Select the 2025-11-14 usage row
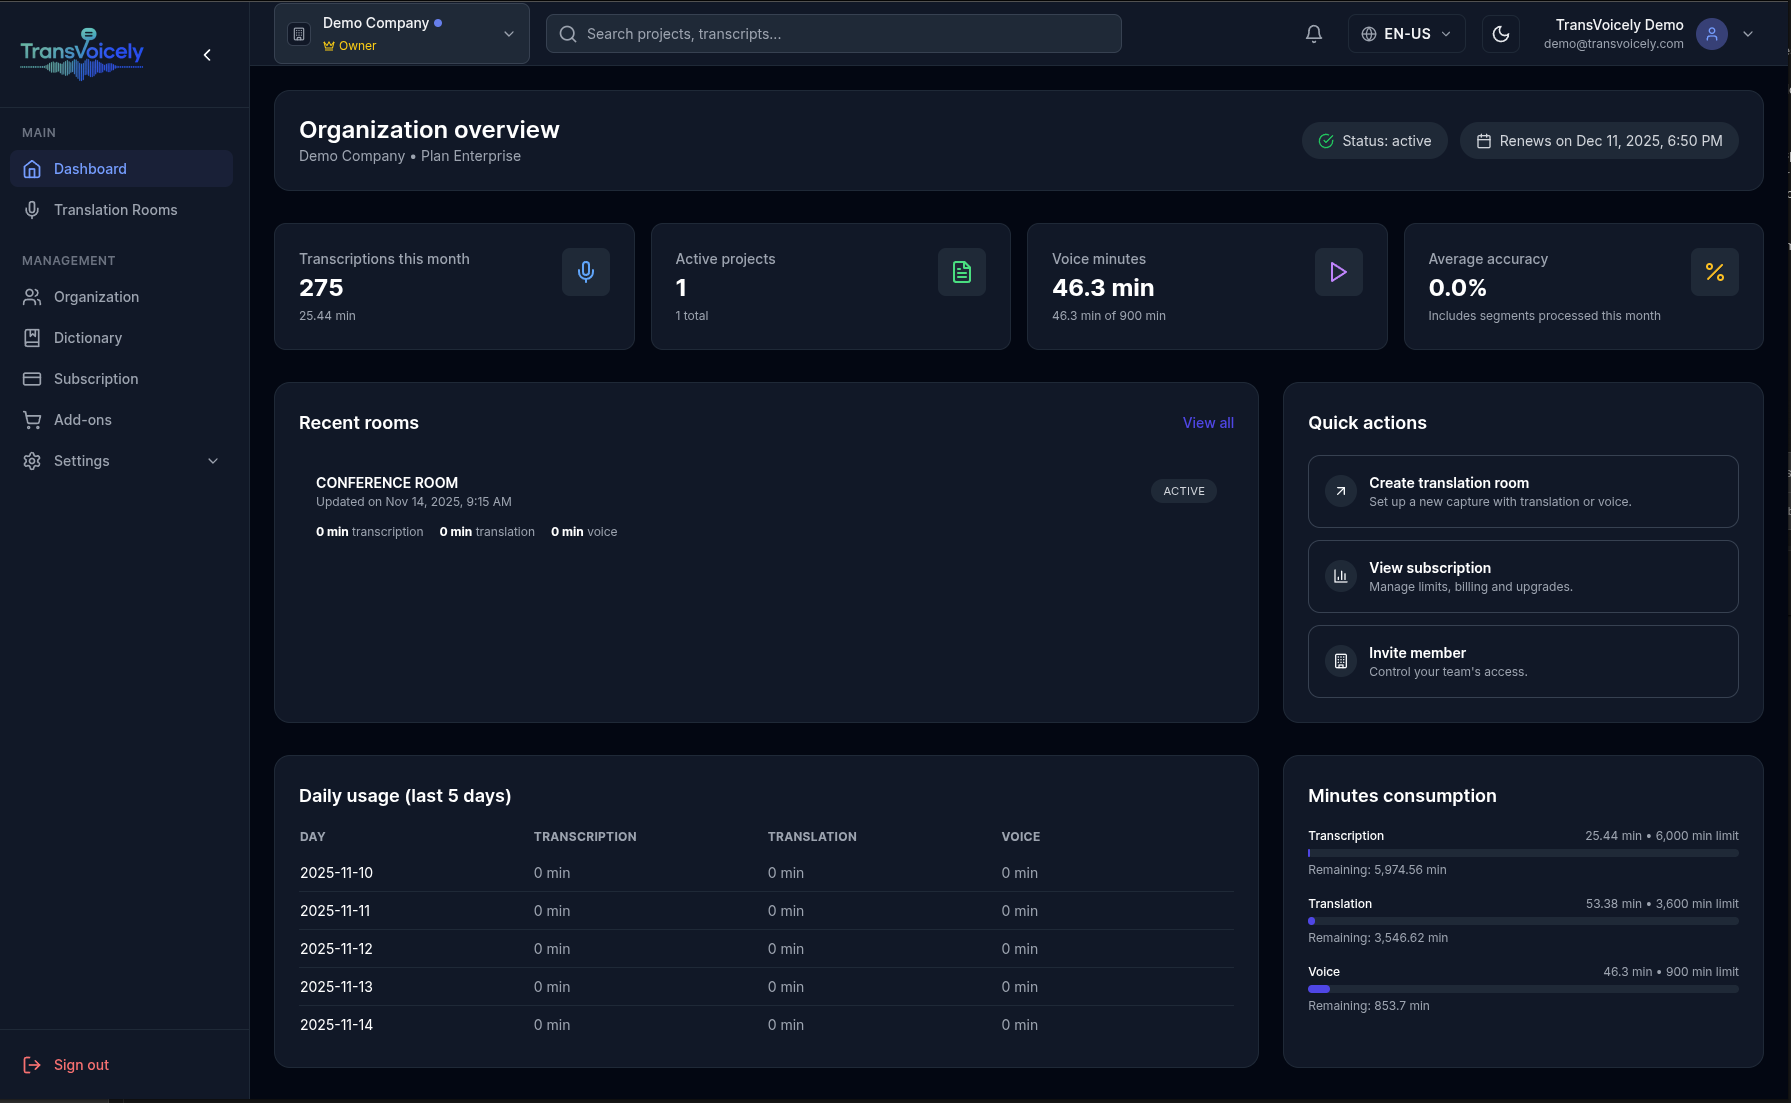 tap(766, 1025)
